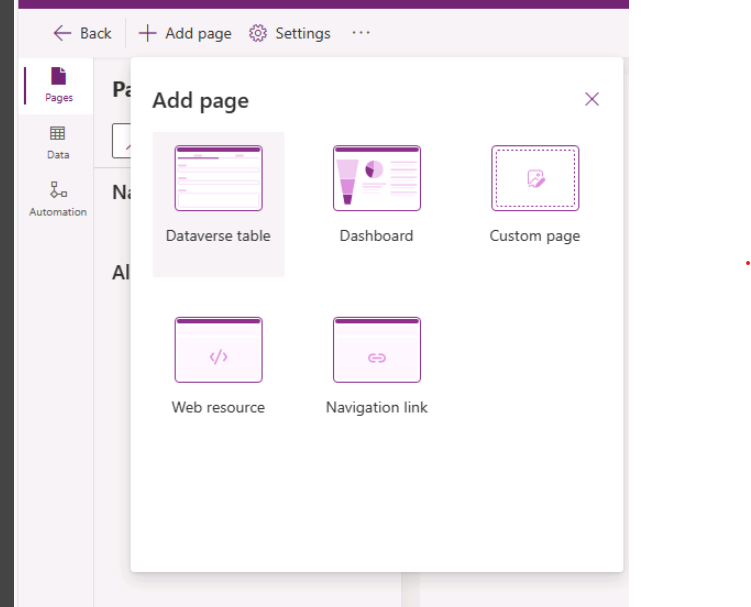Open the more options ellipsis menu

click(361, 33)
